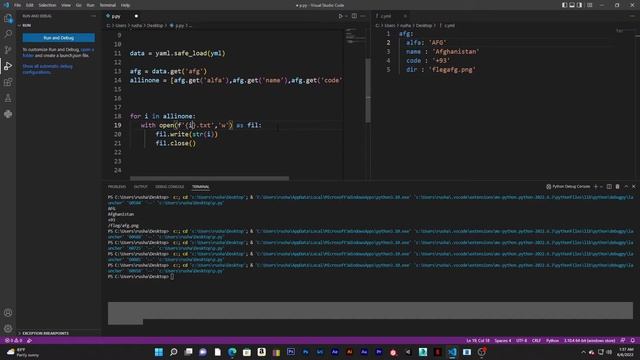Image resolution: width=640 pixels, height=360 pixels.
Task: Open the launch profile dropdown beside new terminal
Action: [x=601, y=187]
